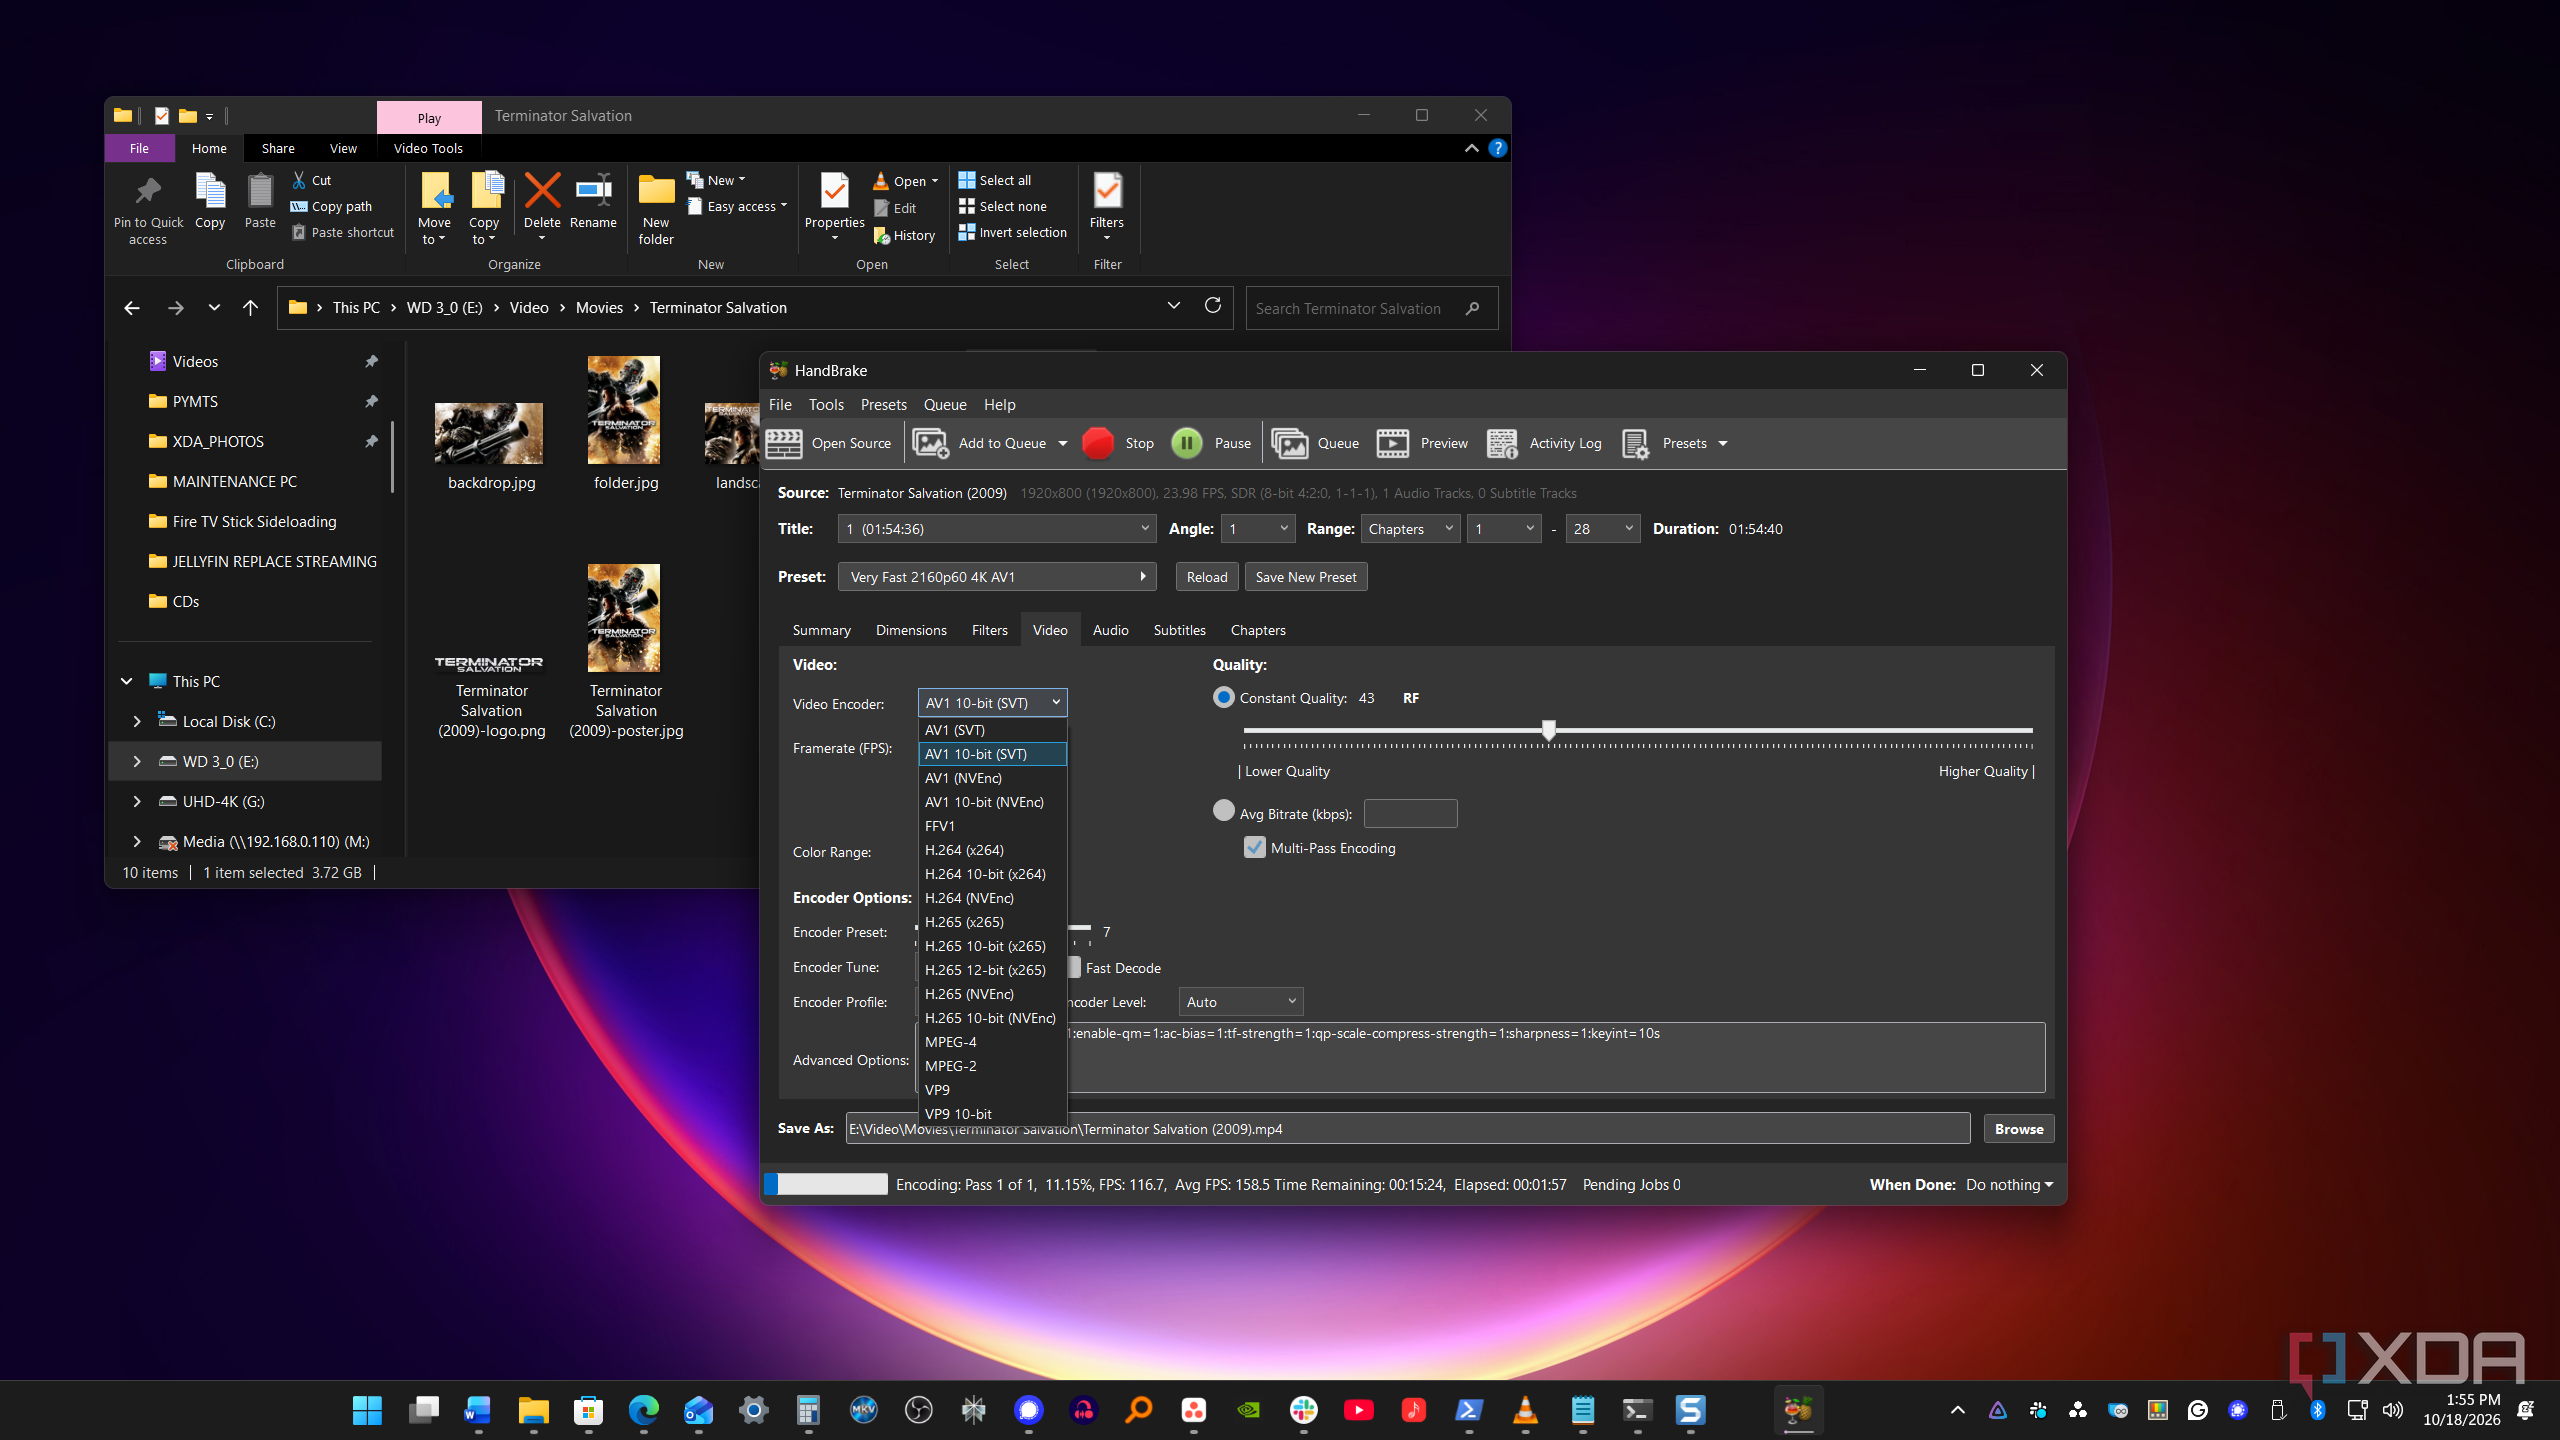Click Pin to Quick access icon
This screenshot has height=1440, width=2560.
tap(148, 190)
